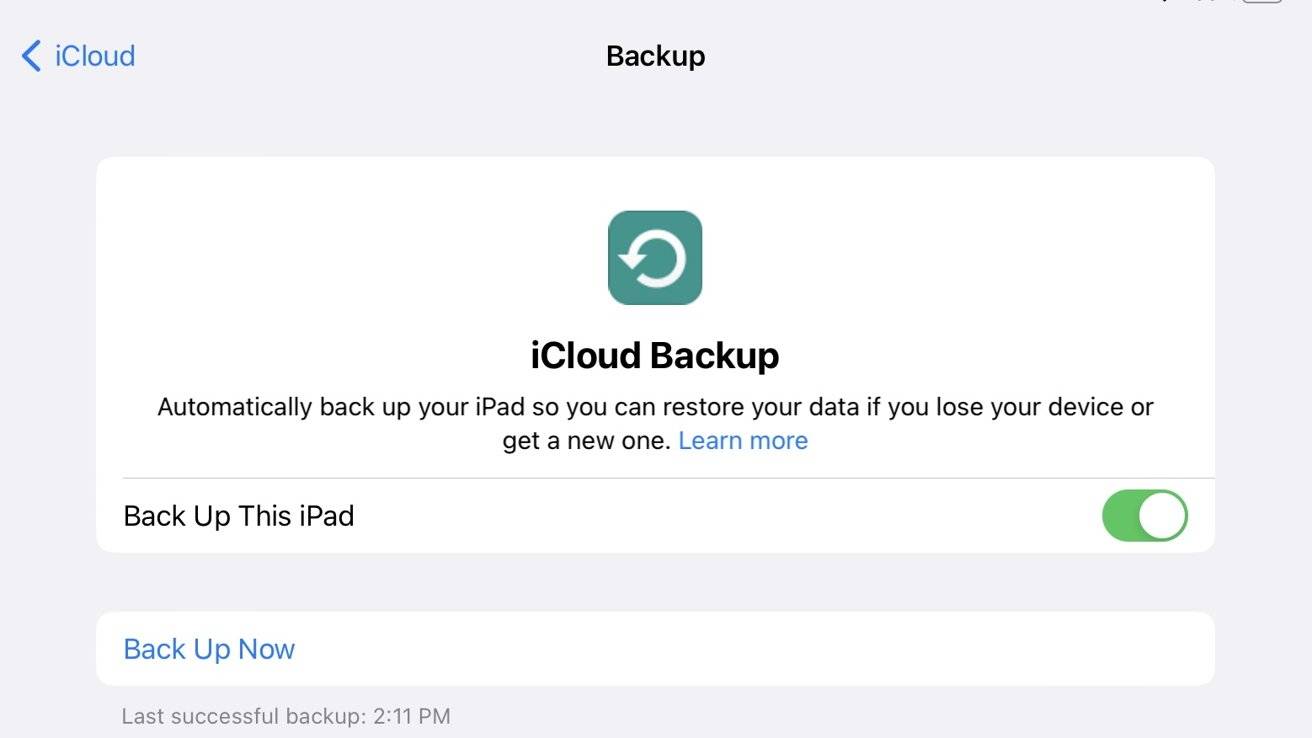
Task: Tap the green part of backup toggle
Action: pos(1120,516)
